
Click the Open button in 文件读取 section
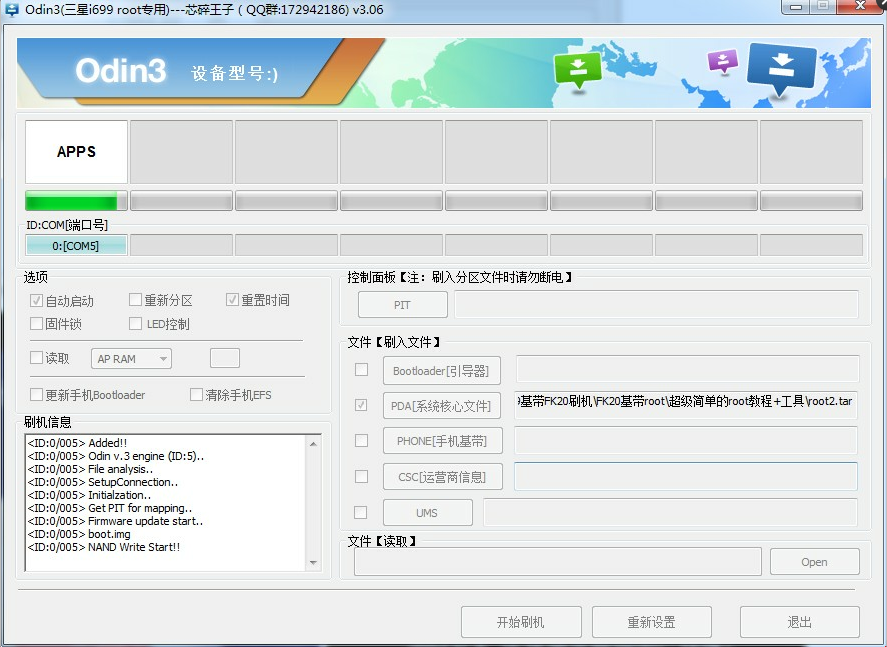coord(815,562)
